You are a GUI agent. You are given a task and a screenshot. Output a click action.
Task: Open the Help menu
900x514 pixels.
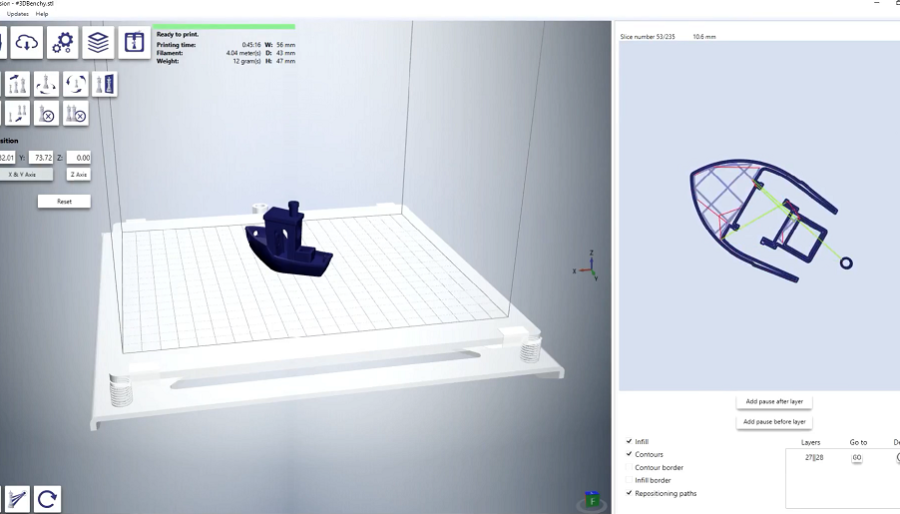[x=42, y=14]
